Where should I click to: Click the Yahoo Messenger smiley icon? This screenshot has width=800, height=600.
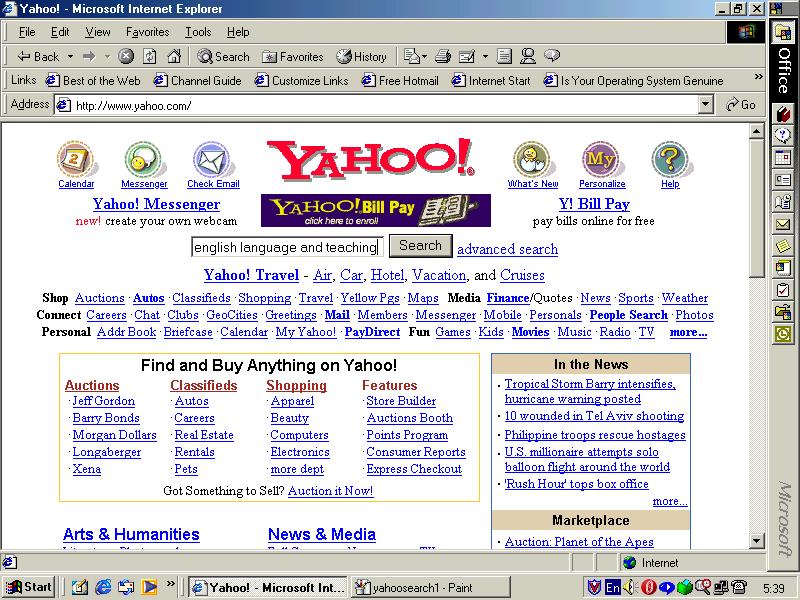click(144, 160)
